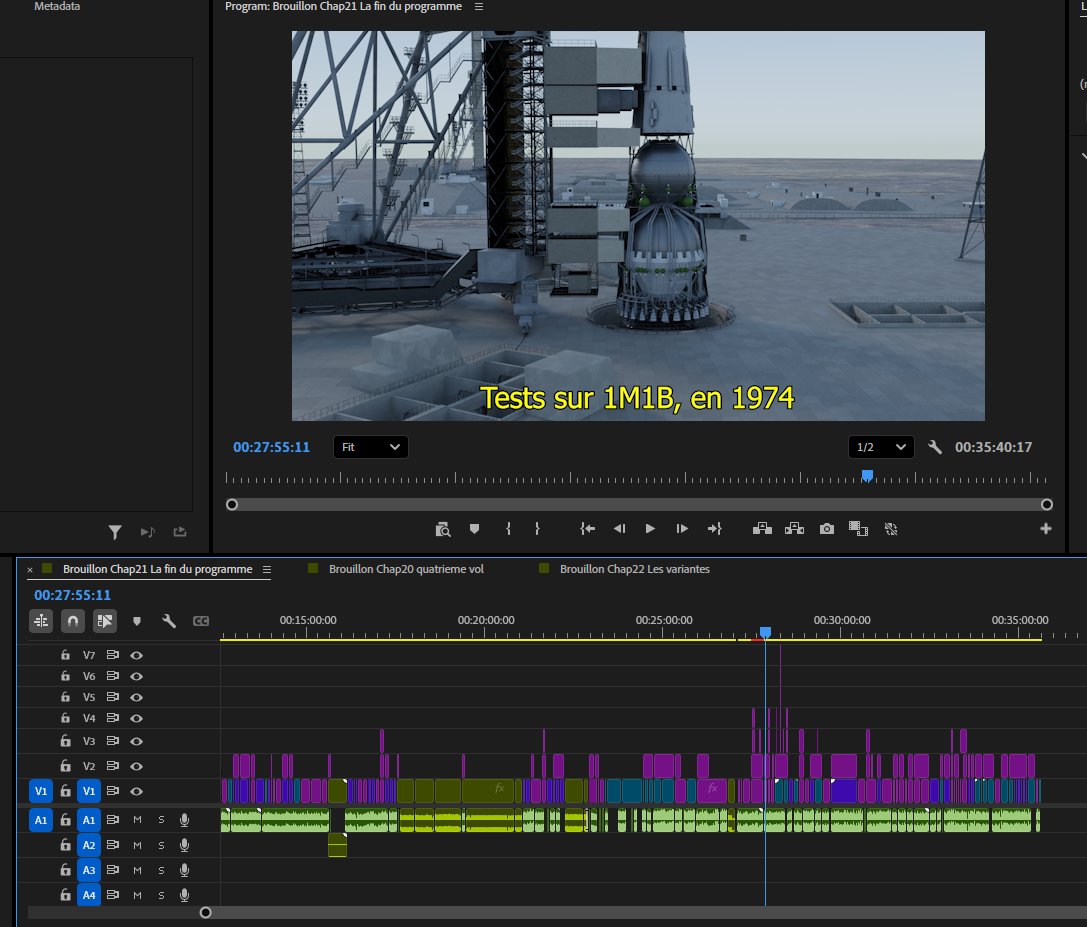Open Program monitor panel menu
This screenshot has width=1087, height=927.
pos(478,7)
